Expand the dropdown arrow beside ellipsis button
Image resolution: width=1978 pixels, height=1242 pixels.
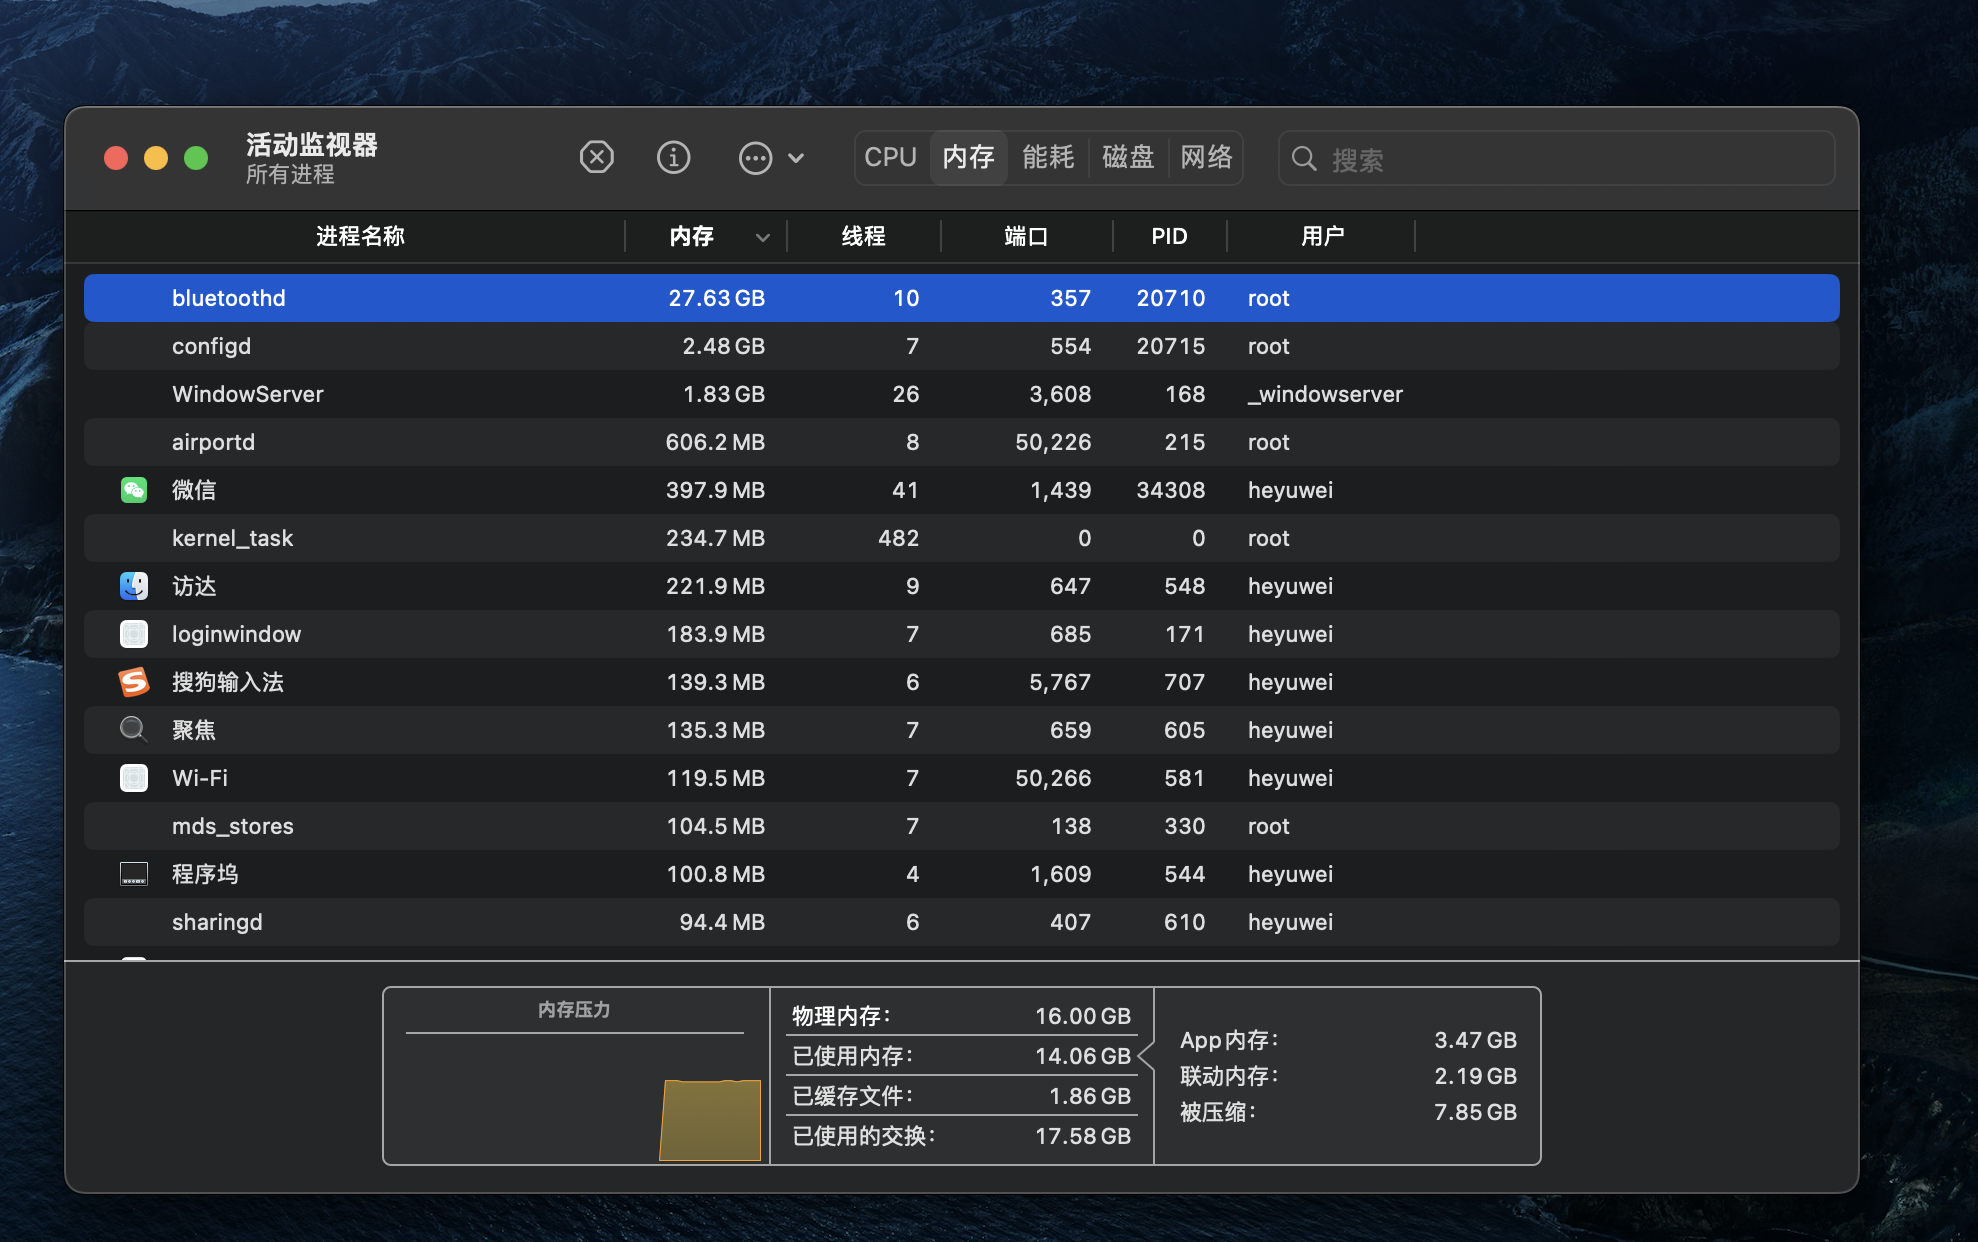796,158
